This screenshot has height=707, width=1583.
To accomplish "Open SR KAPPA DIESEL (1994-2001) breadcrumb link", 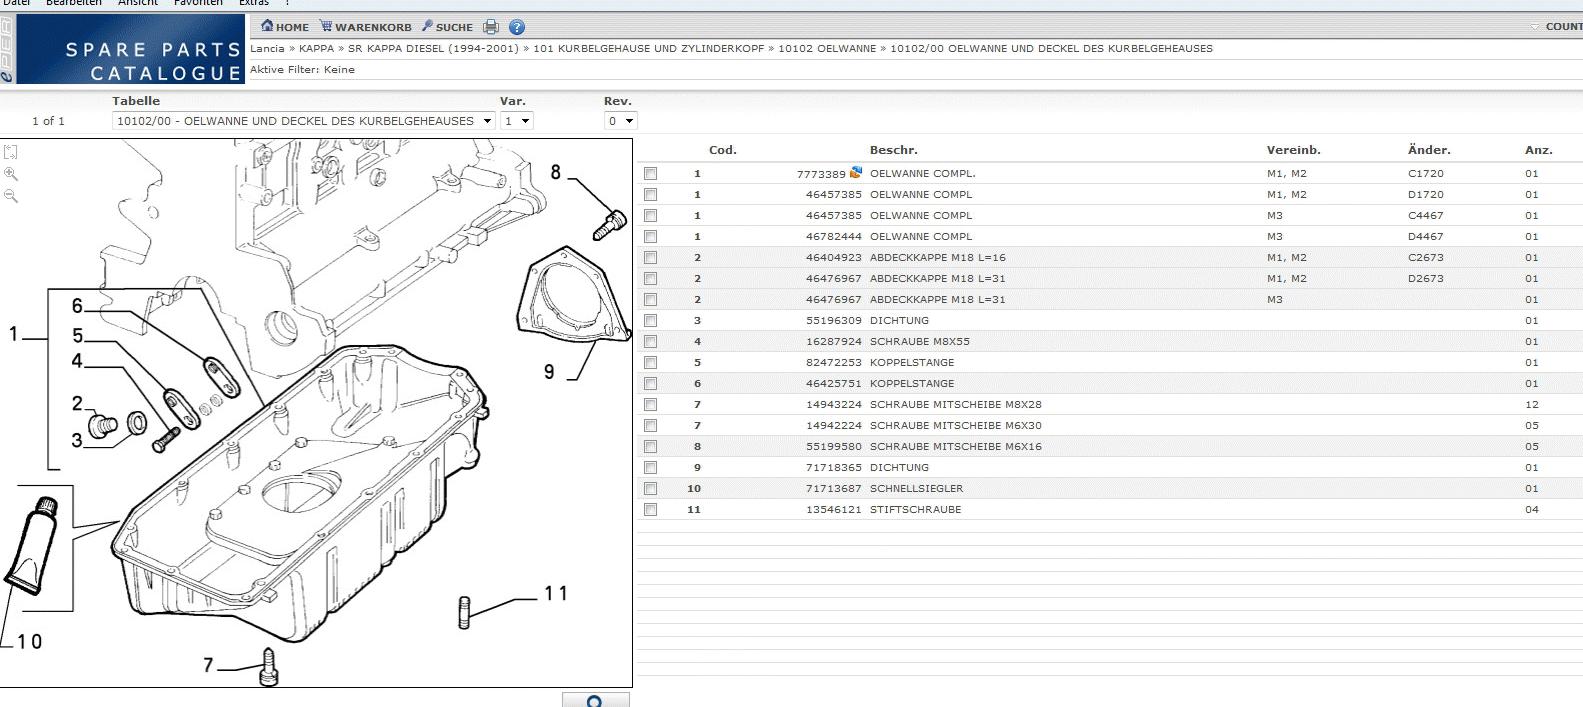I will click(x=433, y=48).
